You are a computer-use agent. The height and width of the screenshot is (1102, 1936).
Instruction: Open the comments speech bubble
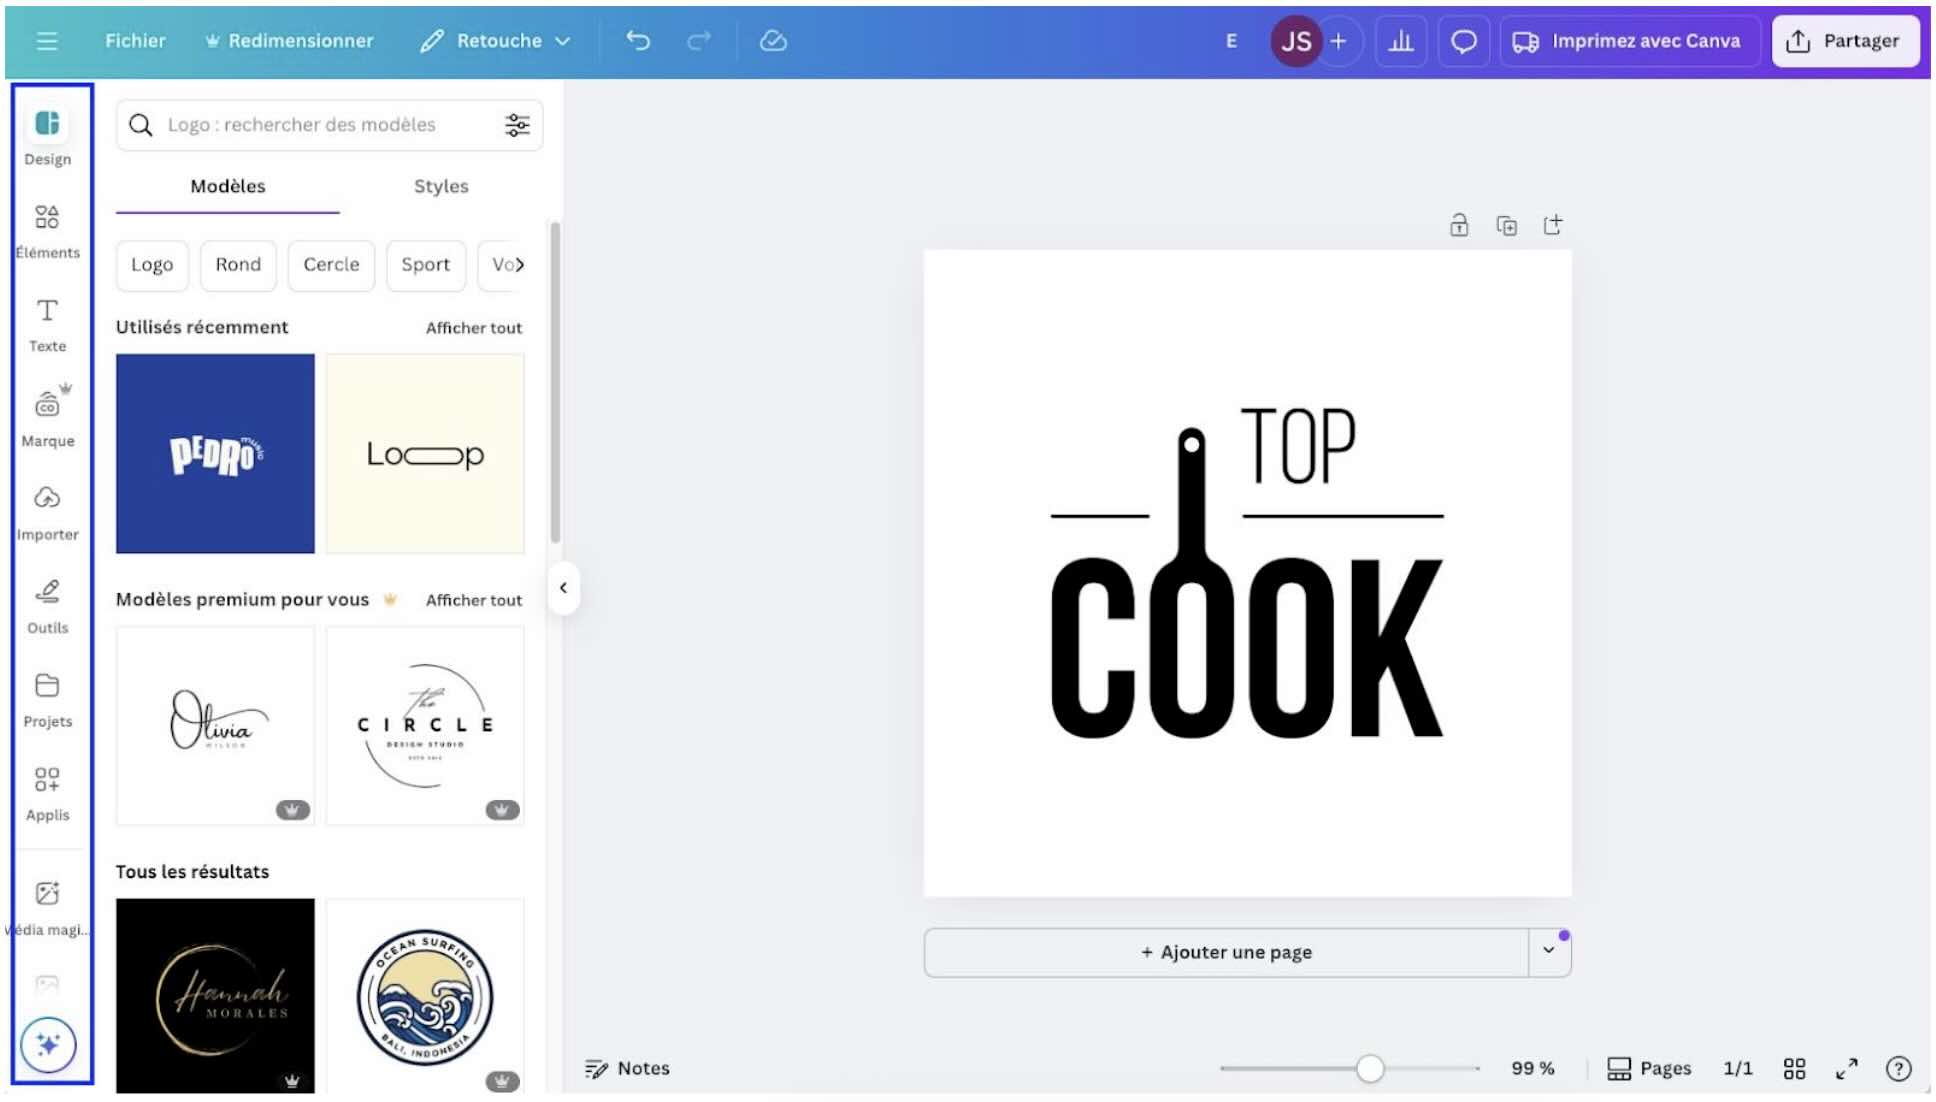pyautogui.click(x=1464, y=41)
